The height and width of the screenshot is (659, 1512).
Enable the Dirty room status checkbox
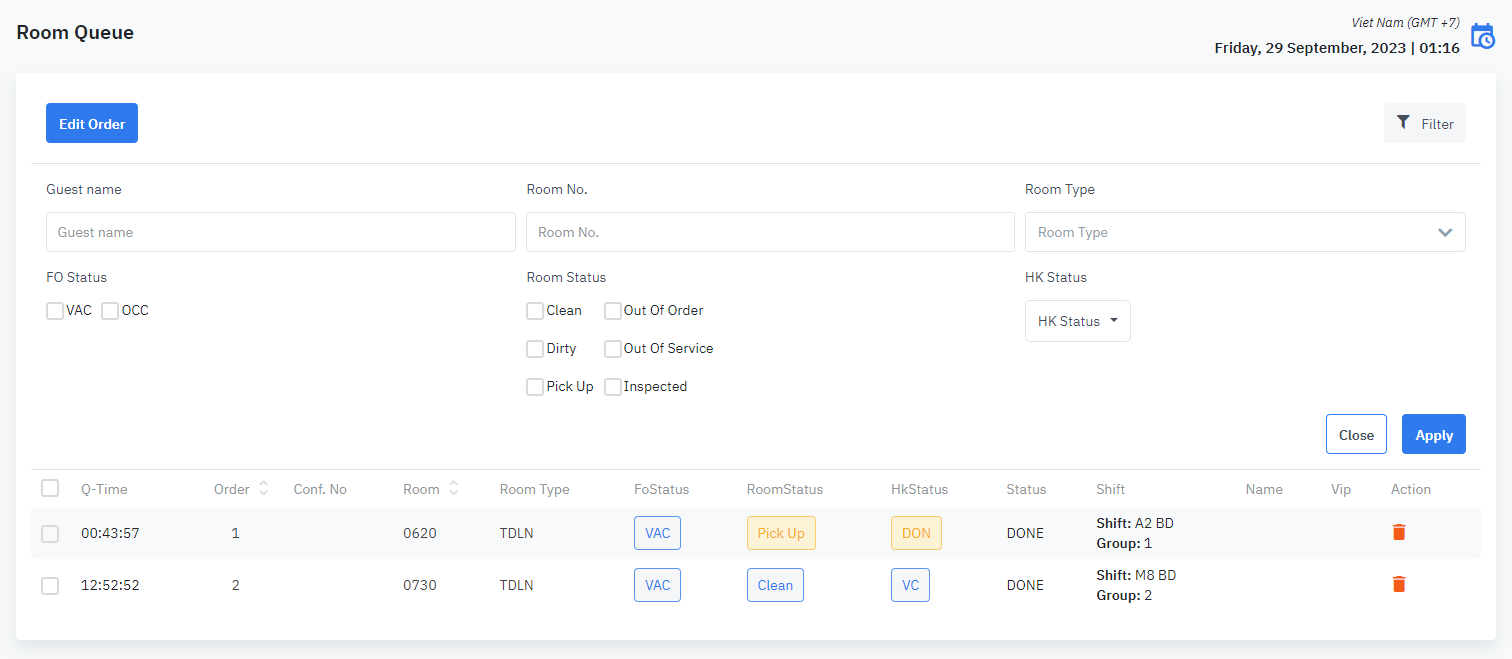tap(535, 349)
